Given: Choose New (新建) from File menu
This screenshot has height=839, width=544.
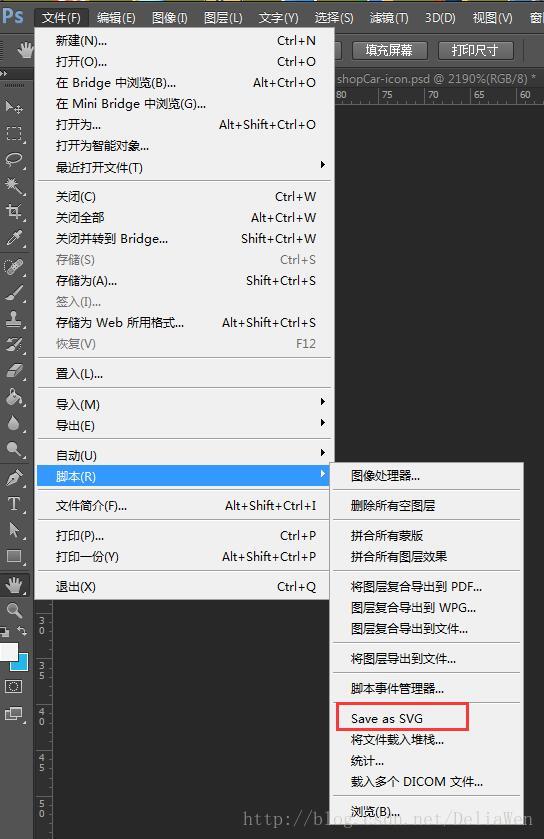Looking at the screenshot, I should [185, 41].
